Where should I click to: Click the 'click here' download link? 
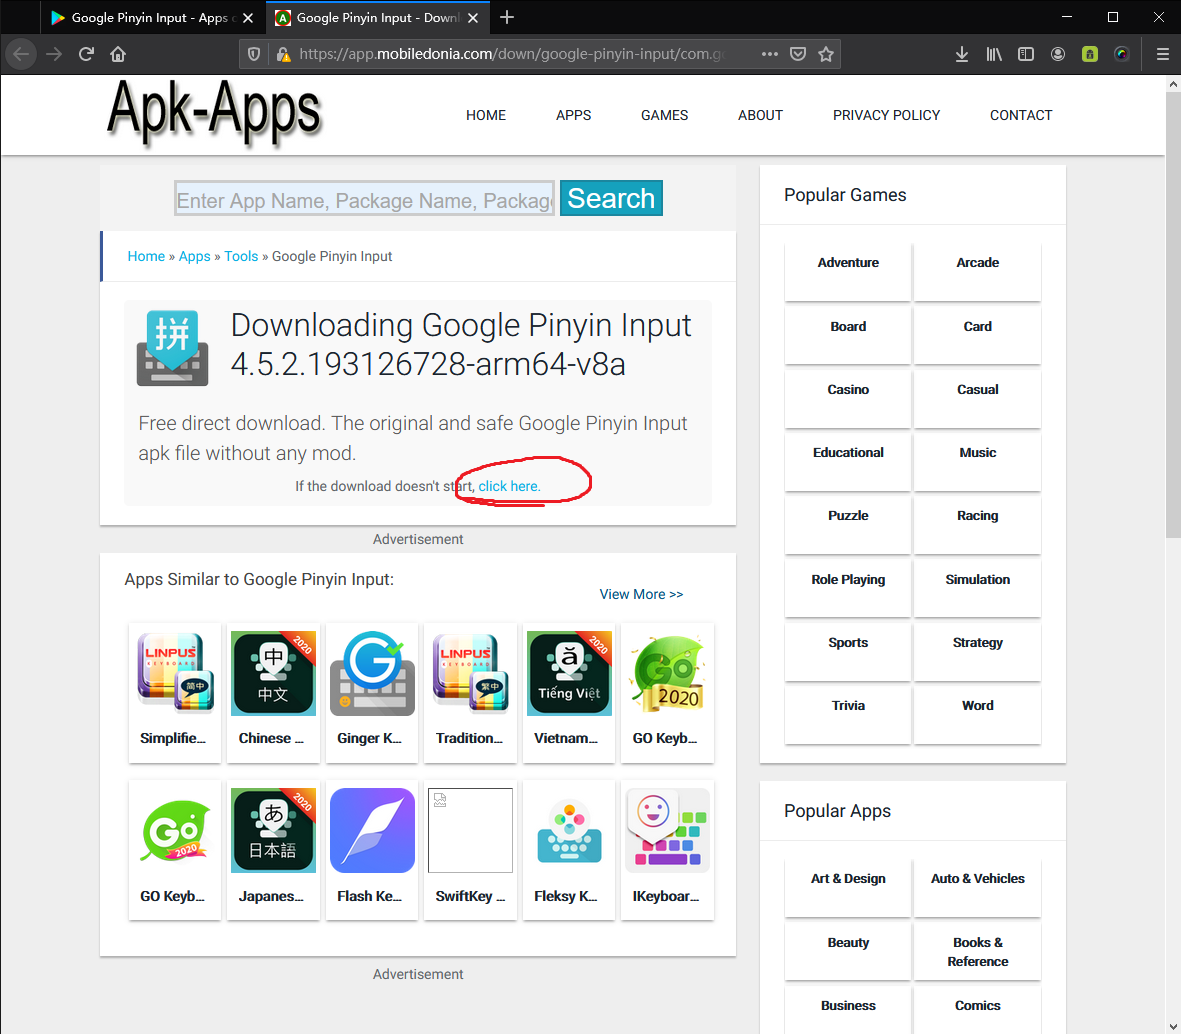[509, 486]
